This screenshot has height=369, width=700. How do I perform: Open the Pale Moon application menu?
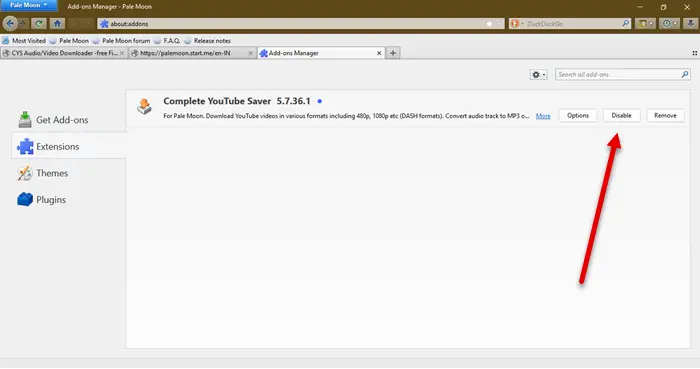click(29, 5)
